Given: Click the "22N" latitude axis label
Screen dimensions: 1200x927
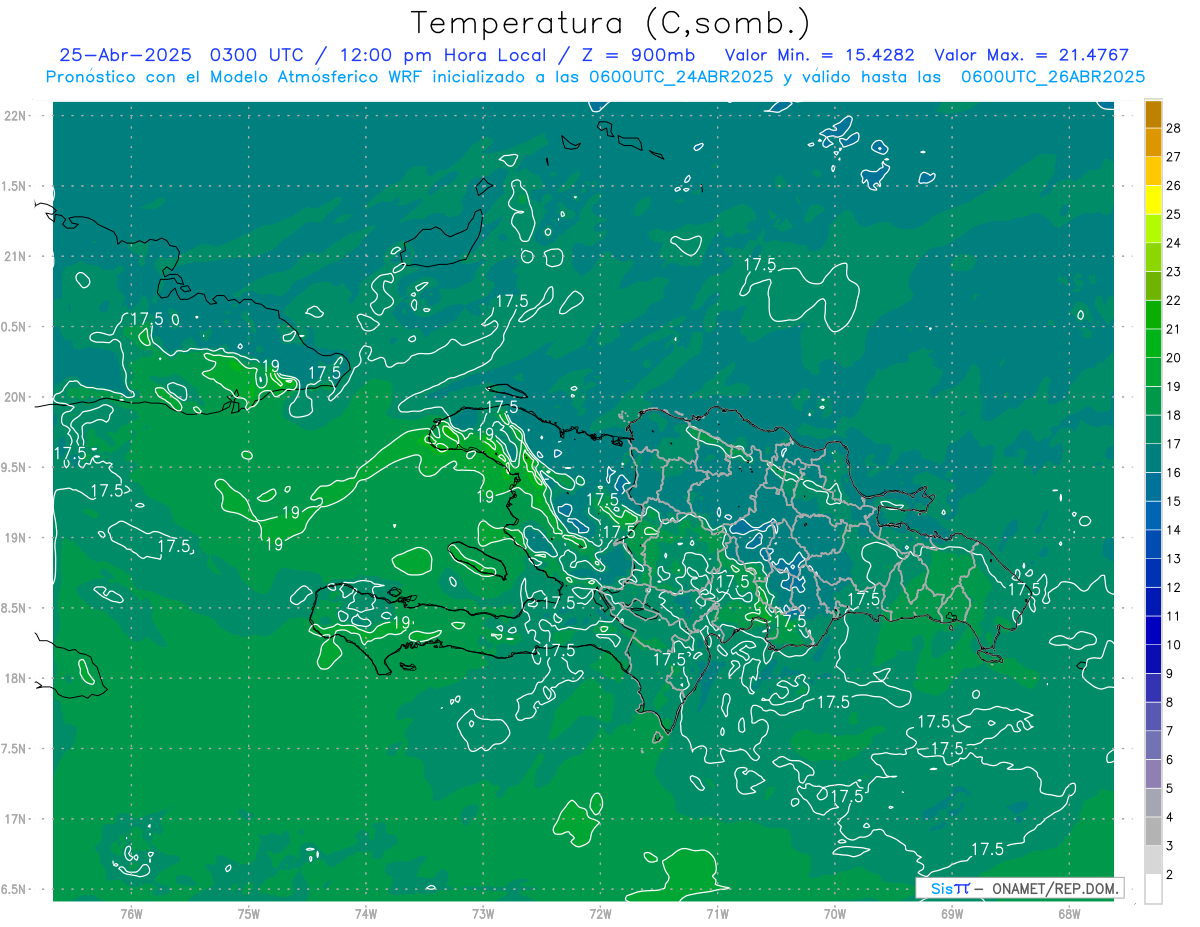Looking at the screenshot, I should click(x=14, y=115).
